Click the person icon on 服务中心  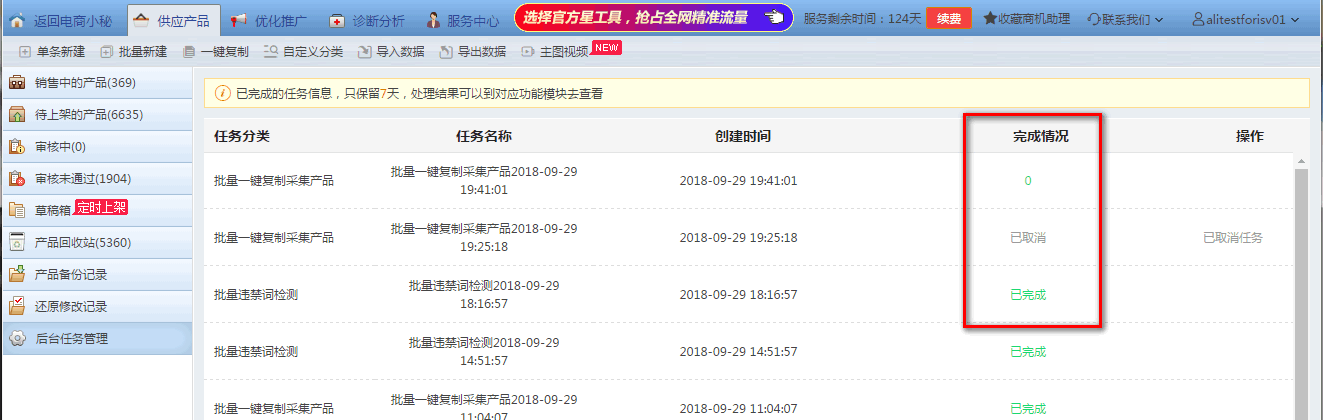click(434, 19)
